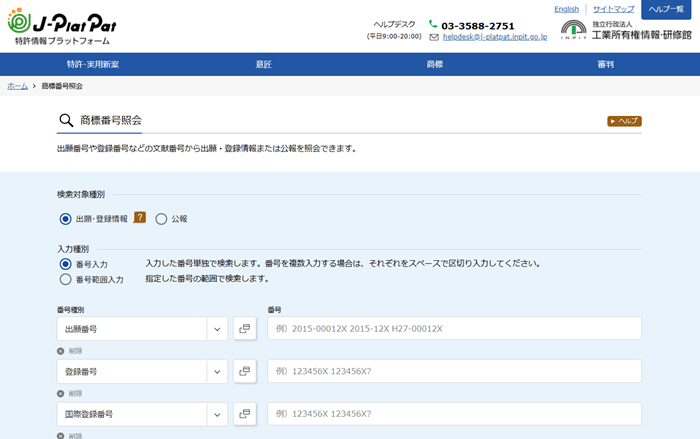The width and height of the screenshot is (700, 439).
Task: Click the brown ヘルプ button
Action: [x=624, y=121]
